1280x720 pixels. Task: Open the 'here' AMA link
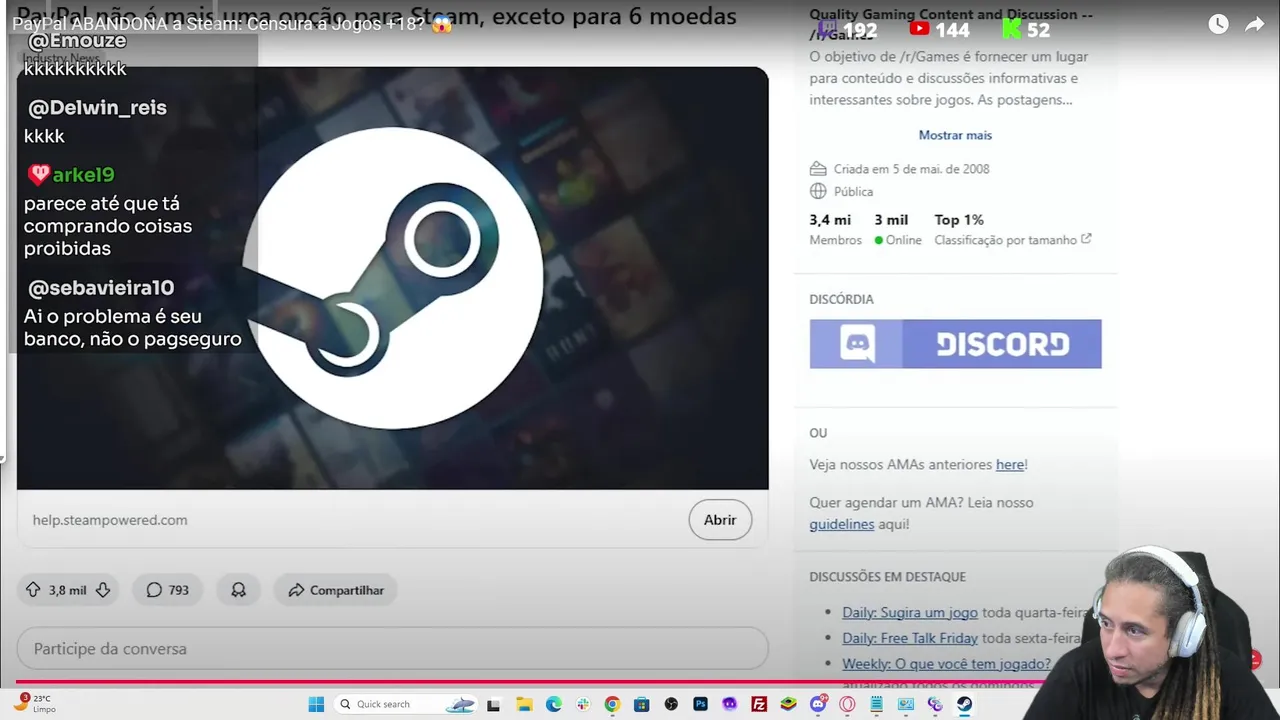point(1009,465)
